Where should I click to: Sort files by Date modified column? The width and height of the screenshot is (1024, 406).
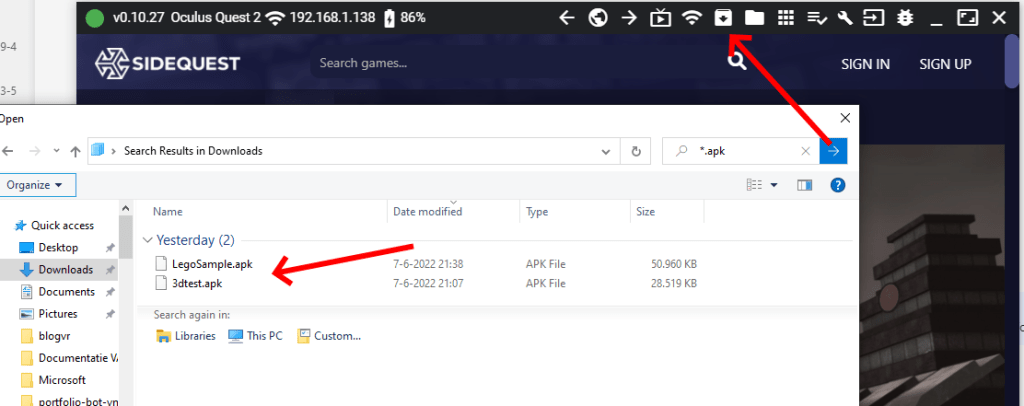click(x=428, y=211)
